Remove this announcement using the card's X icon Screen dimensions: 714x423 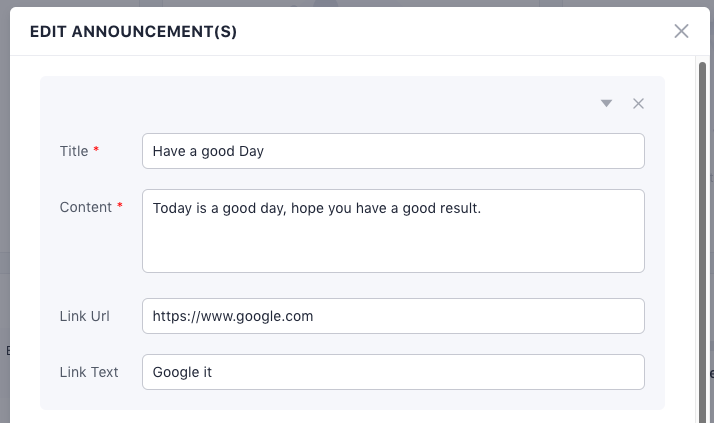point(639,104)
